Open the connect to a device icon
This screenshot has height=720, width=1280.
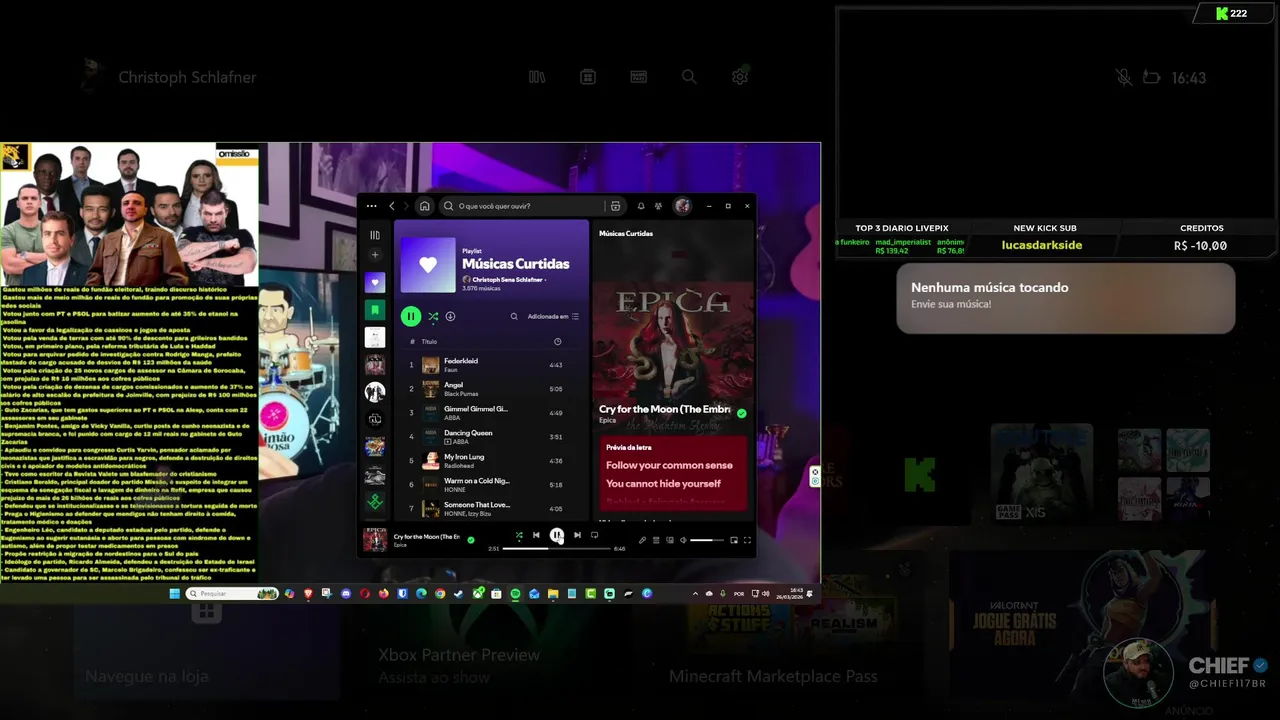pyautogui.click(x=669, y=540)
